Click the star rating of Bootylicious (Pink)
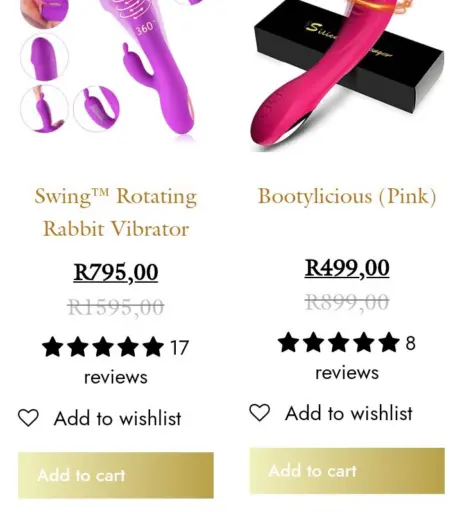 click(x=338, y=342)
